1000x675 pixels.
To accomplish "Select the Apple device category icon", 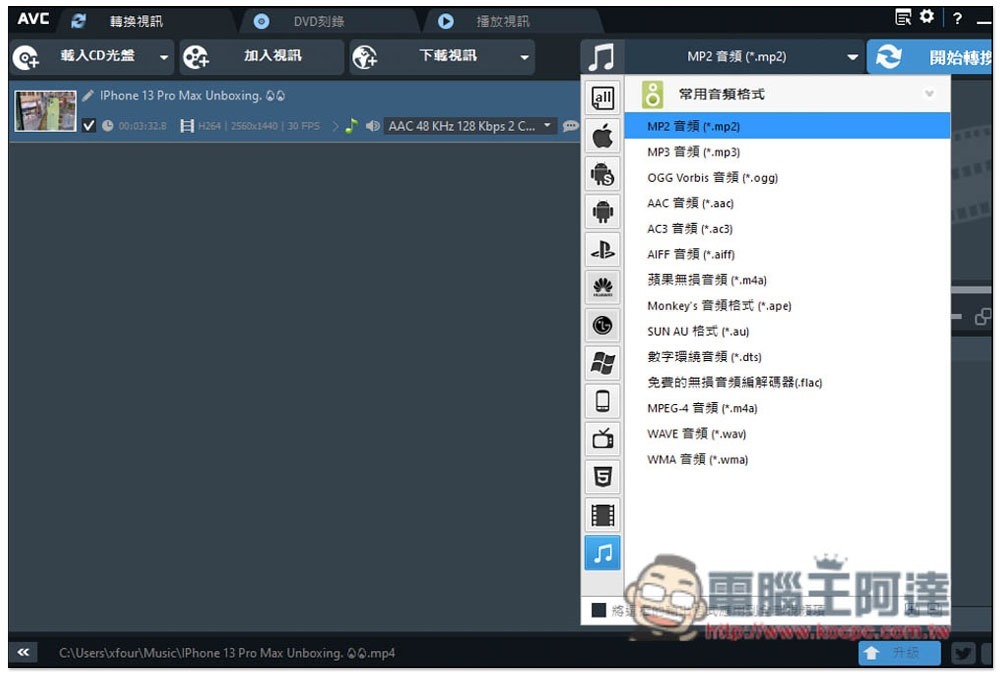I will (602, 136).
